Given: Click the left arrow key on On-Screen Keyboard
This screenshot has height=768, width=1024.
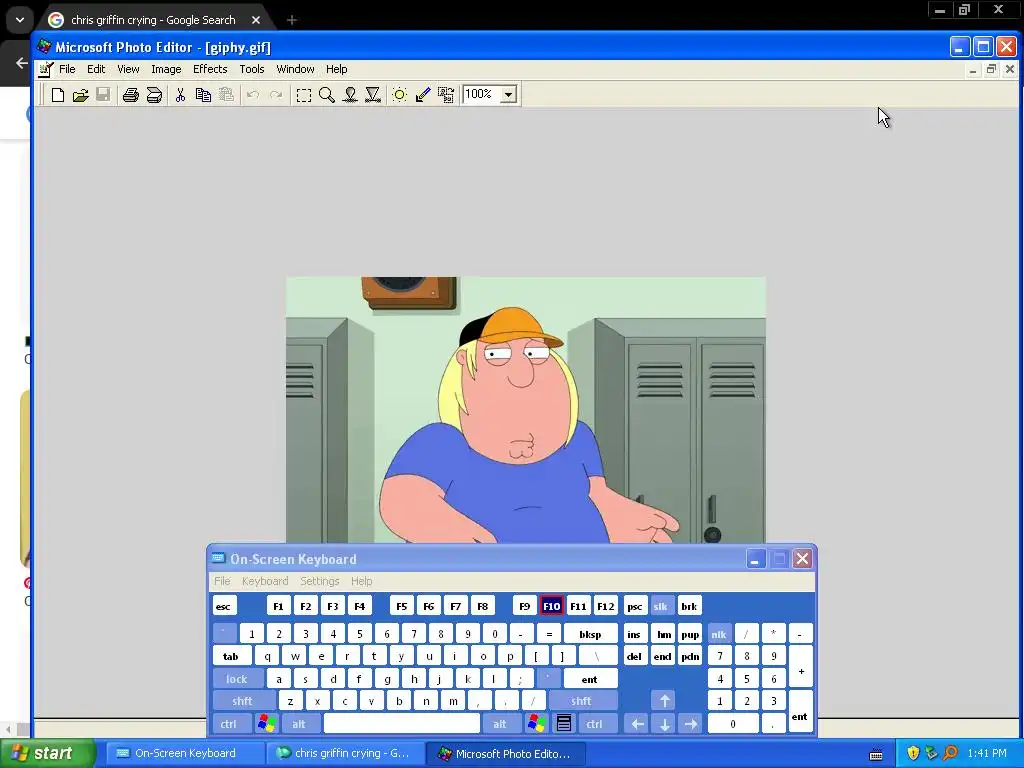Looking at the screenshot, I should pos(637,724).
